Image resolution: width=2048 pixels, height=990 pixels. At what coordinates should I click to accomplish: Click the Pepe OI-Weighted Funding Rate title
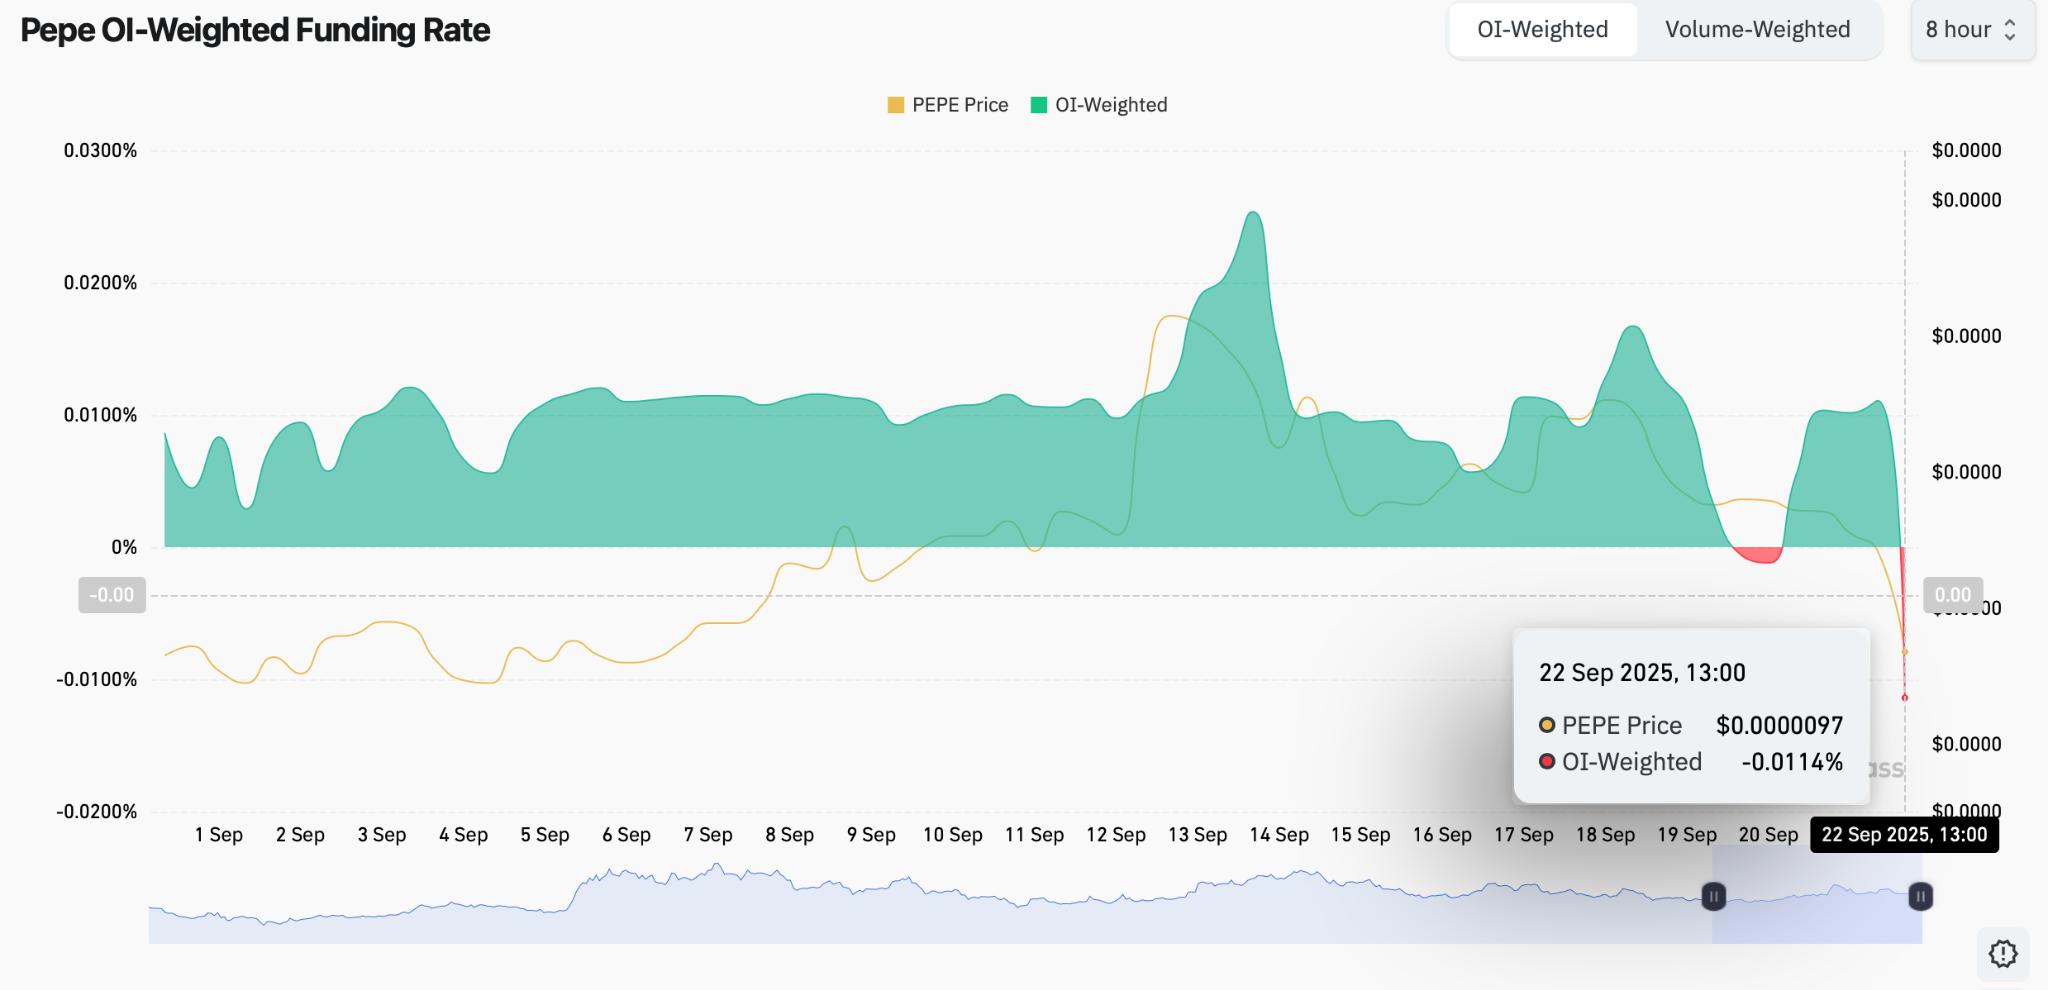click(255, 30)
